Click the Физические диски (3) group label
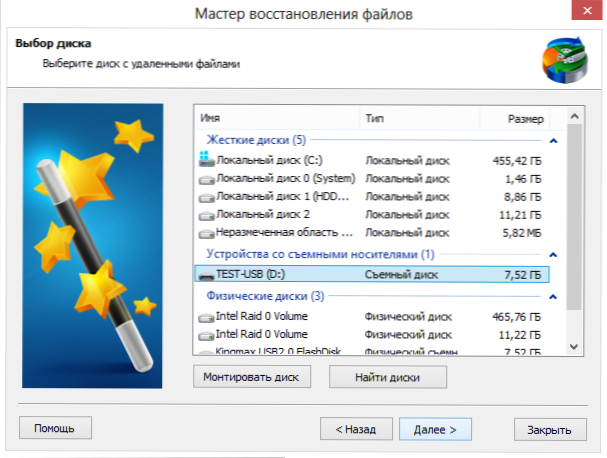 (x=265, y=296)
